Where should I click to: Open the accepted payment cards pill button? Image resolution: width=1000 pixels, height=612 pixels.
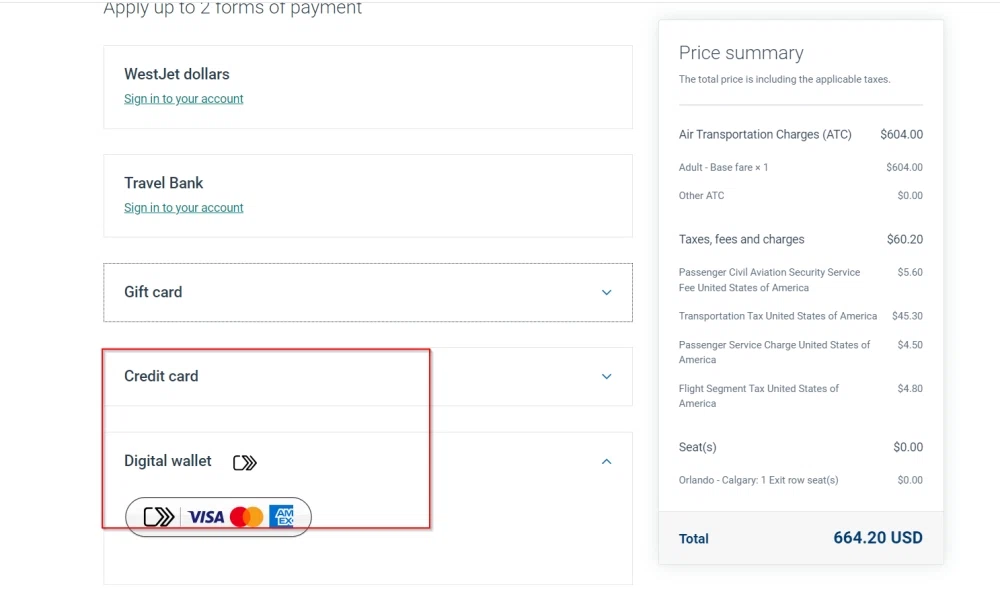coord(218,516)
